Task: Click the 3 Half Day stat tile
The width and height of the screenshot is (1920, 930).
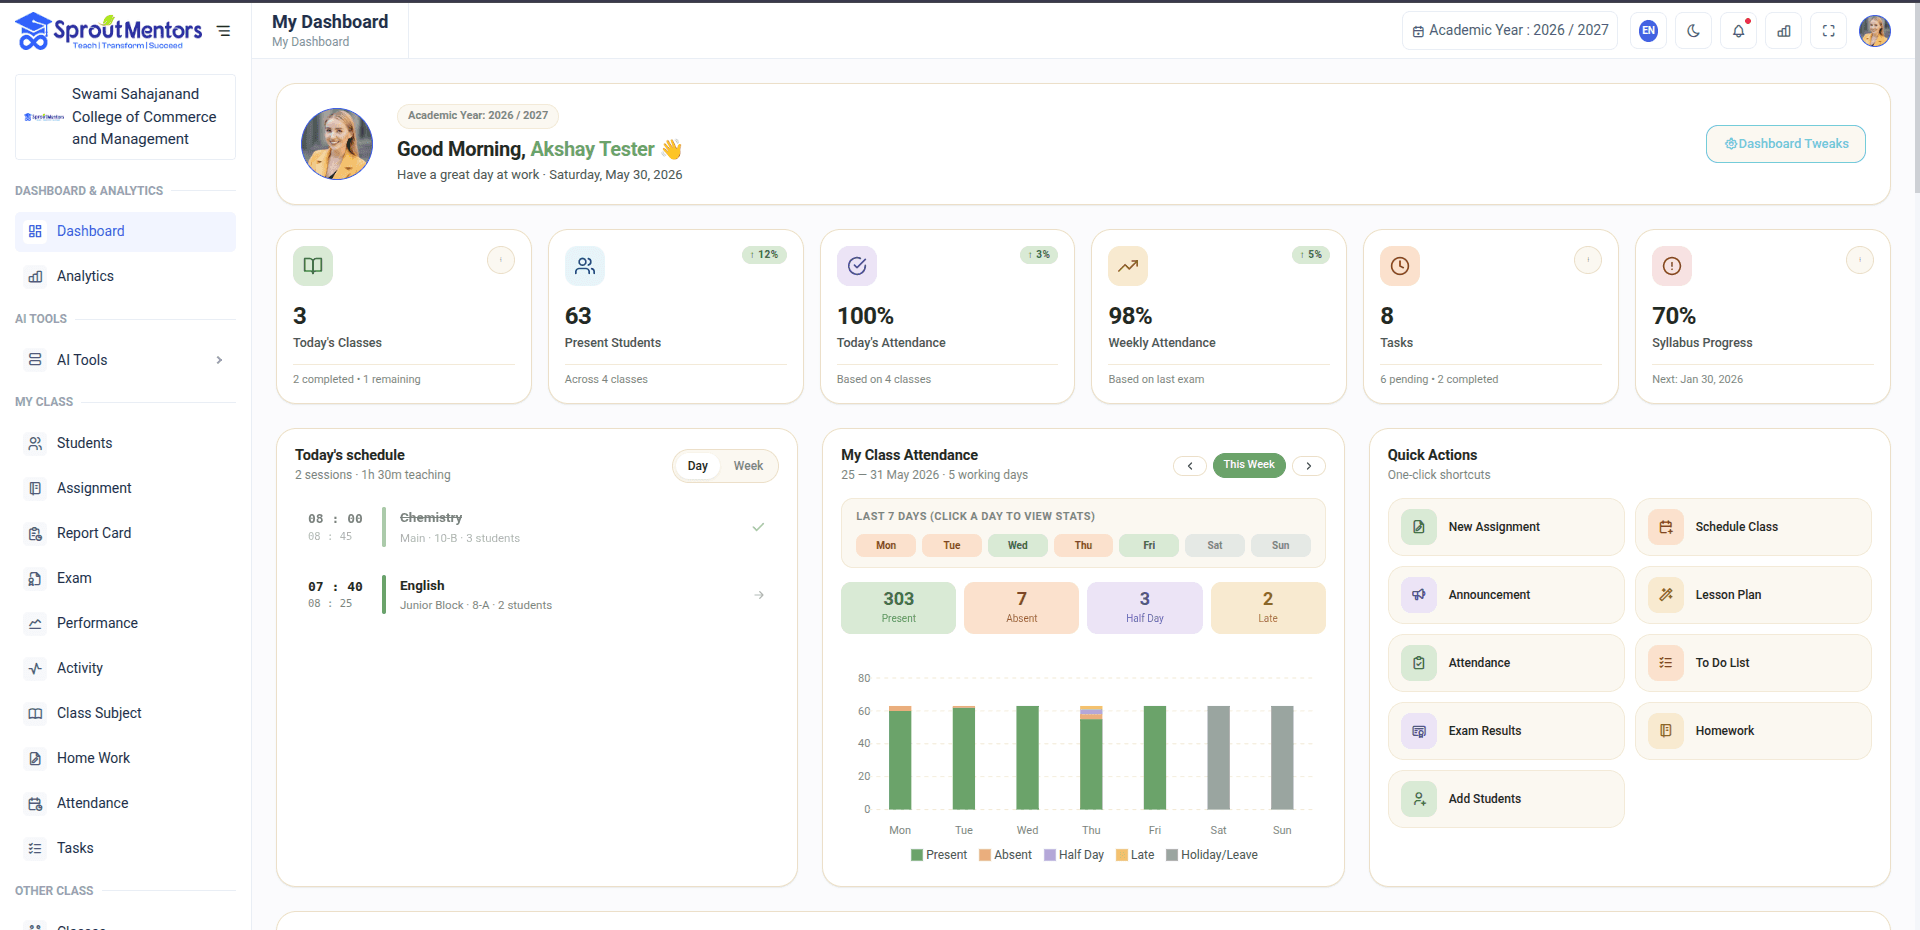Action: tap(1145, 608)
